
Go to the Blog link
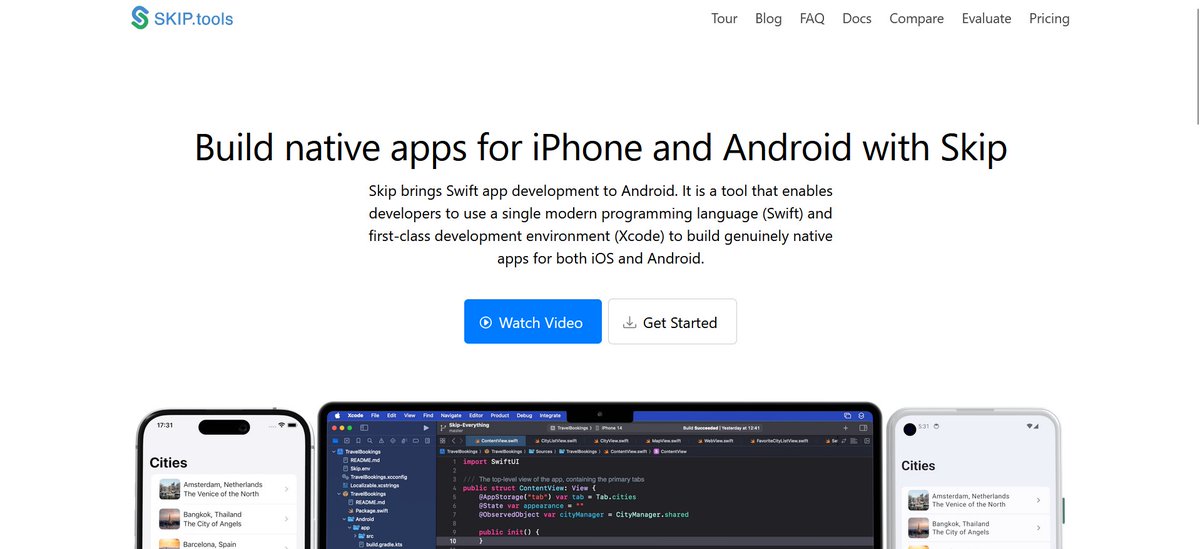tap(768, 18)
